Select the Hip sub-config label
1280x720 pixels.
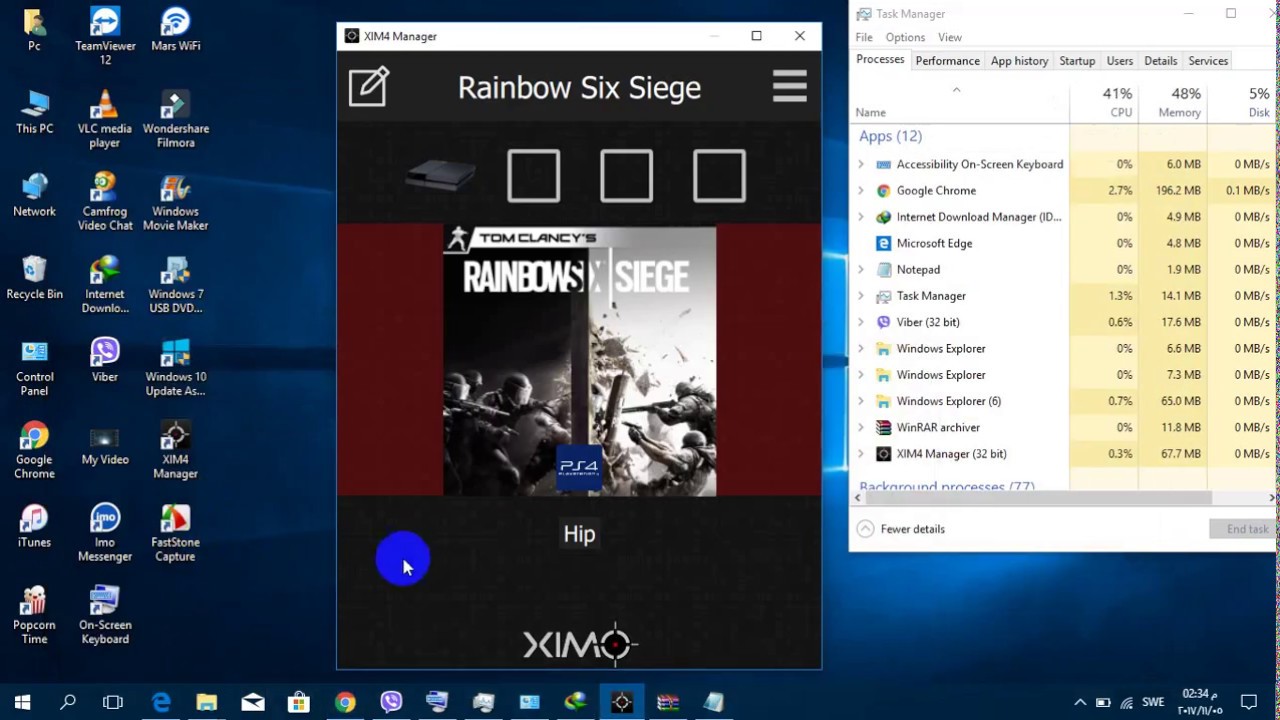click(579, 534)
